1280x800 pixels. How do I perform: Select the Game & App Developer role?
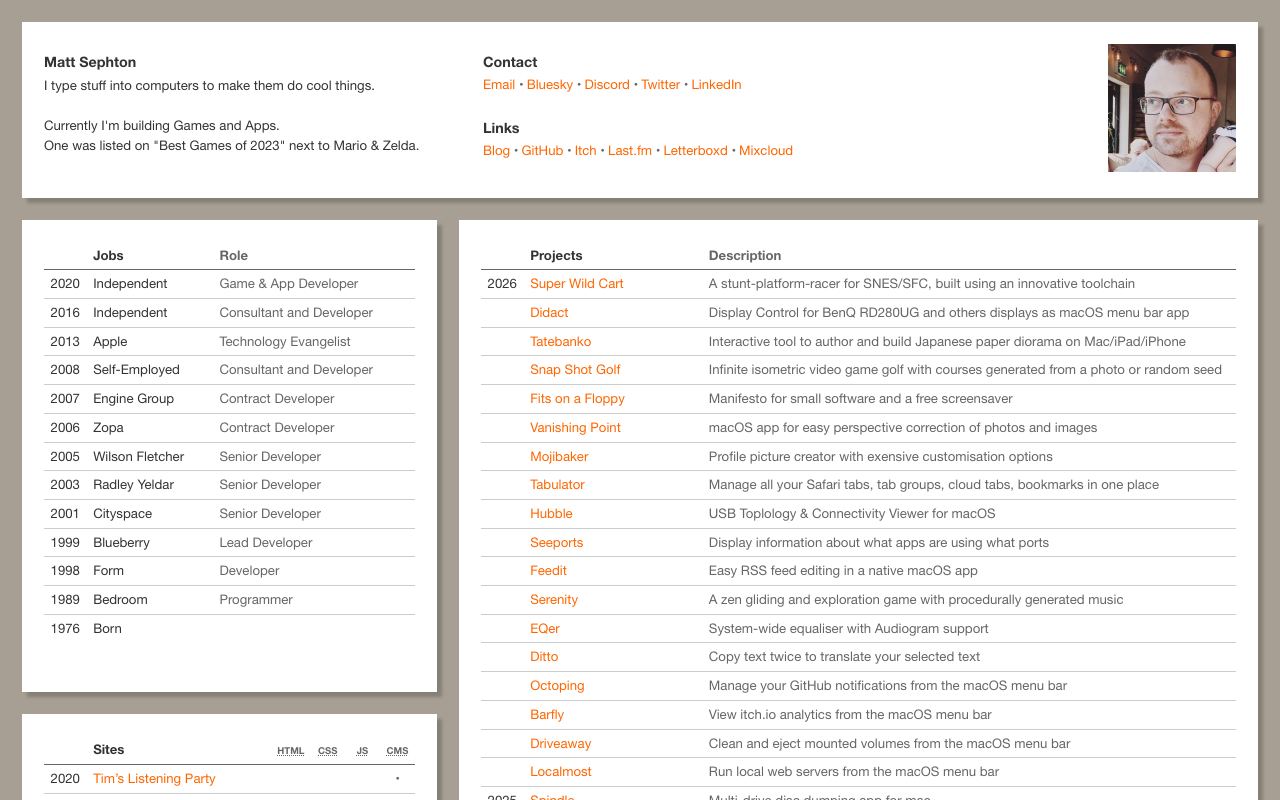[289, 284]
